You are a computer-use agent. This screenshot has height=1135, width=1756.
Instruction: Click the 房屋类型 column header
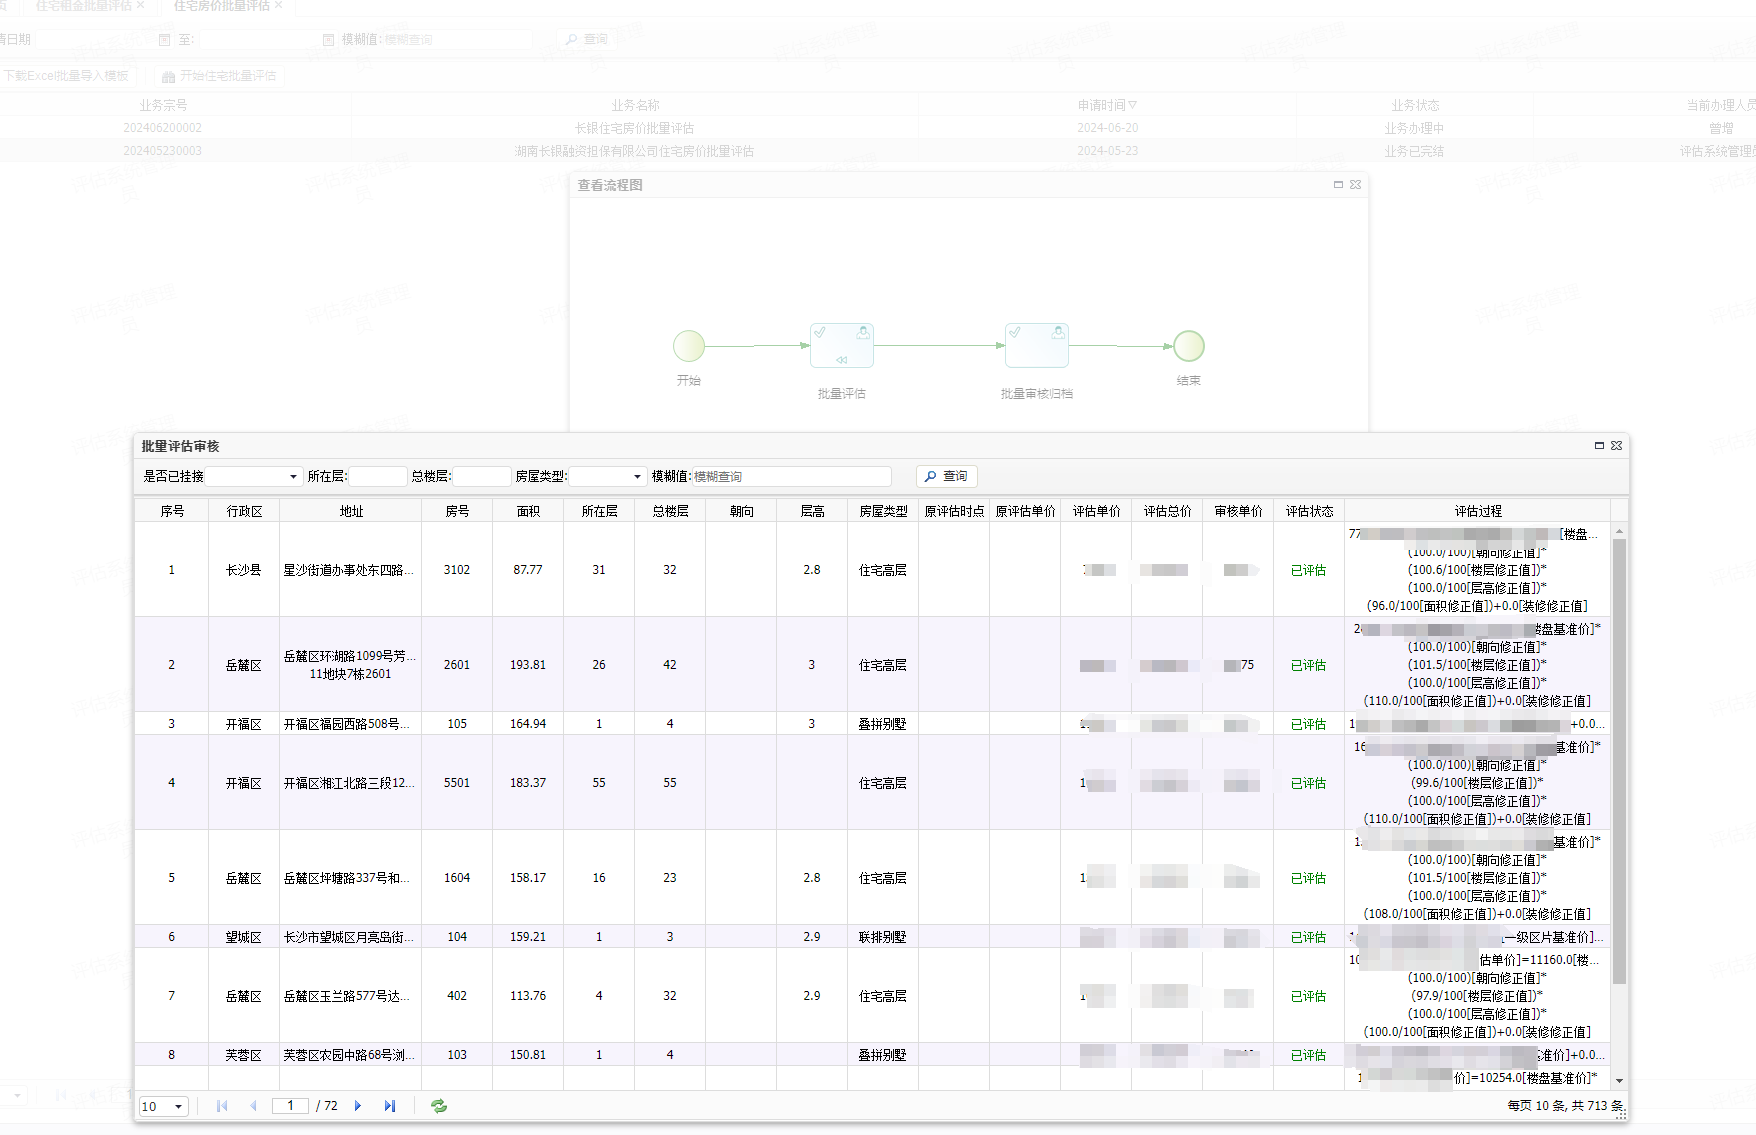click(x=883, y=511)
